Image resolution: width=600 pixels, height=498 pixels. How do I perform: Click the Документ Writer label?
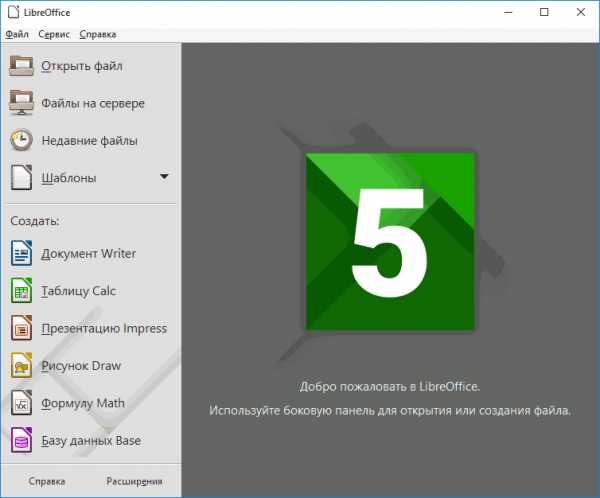coord(88,254)
